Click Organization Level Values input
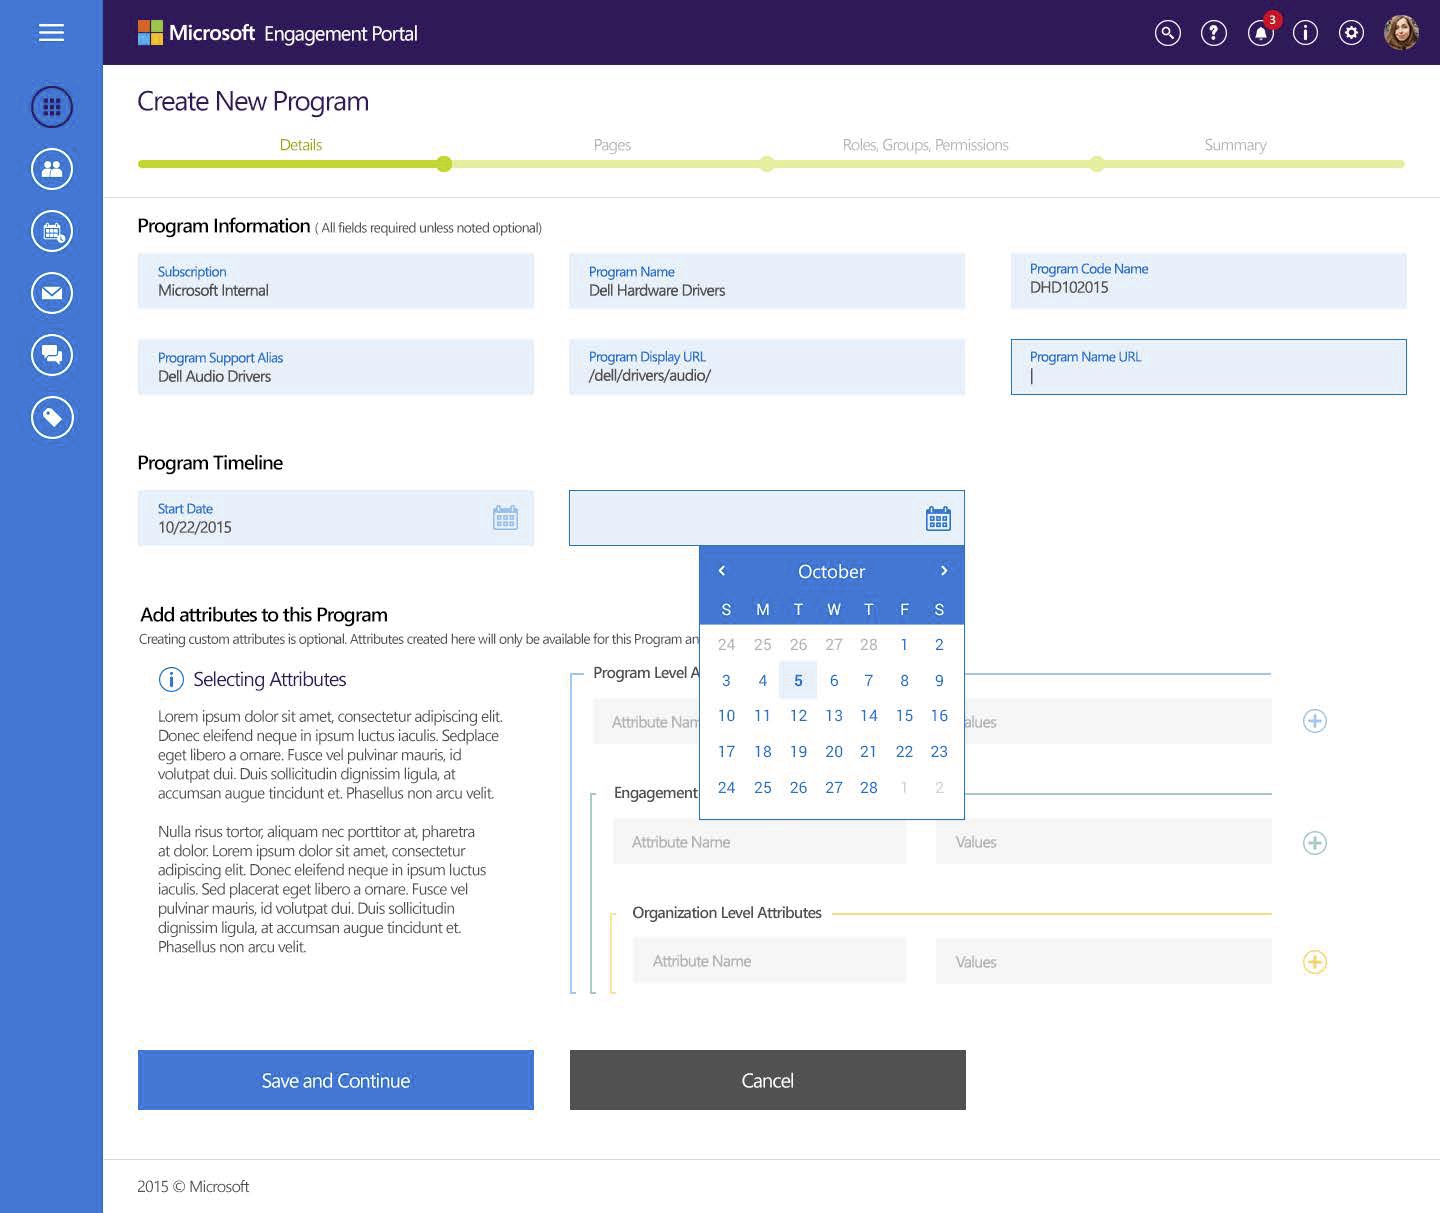This screenshot has height=1213, width=1440. pyautogui.click(x=1104, y=961)
